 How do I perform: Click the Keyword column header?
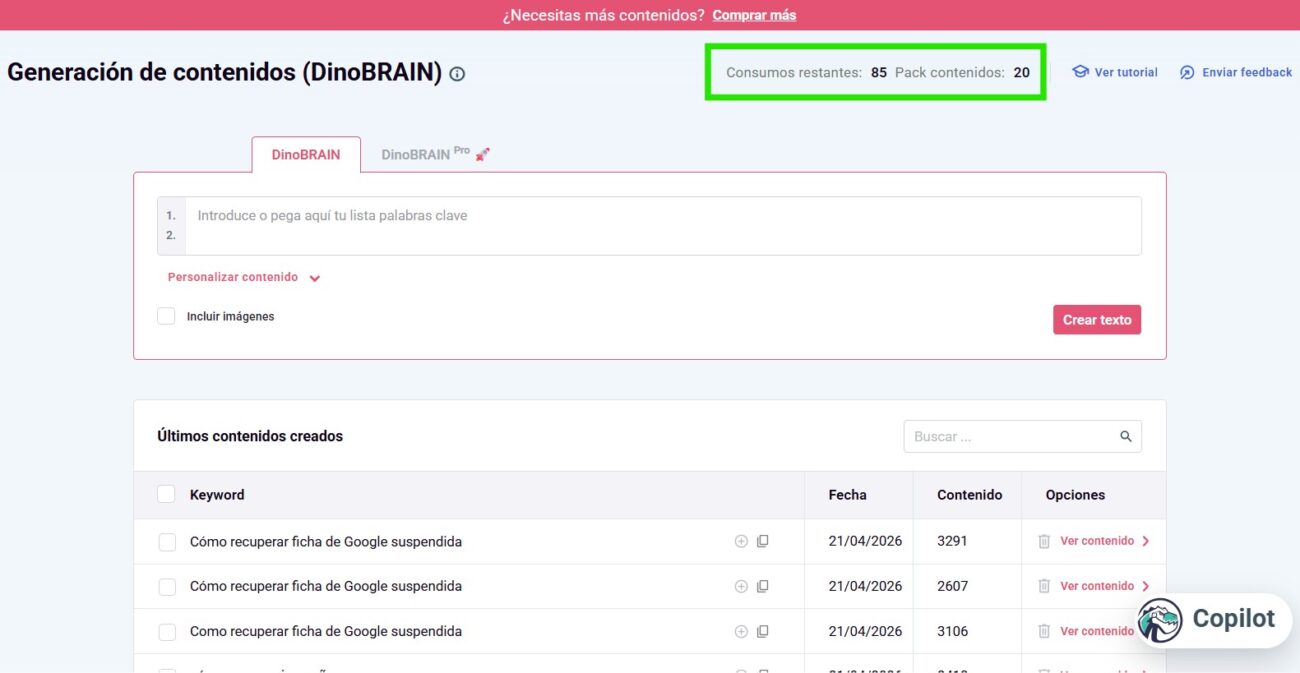point(217,494)
